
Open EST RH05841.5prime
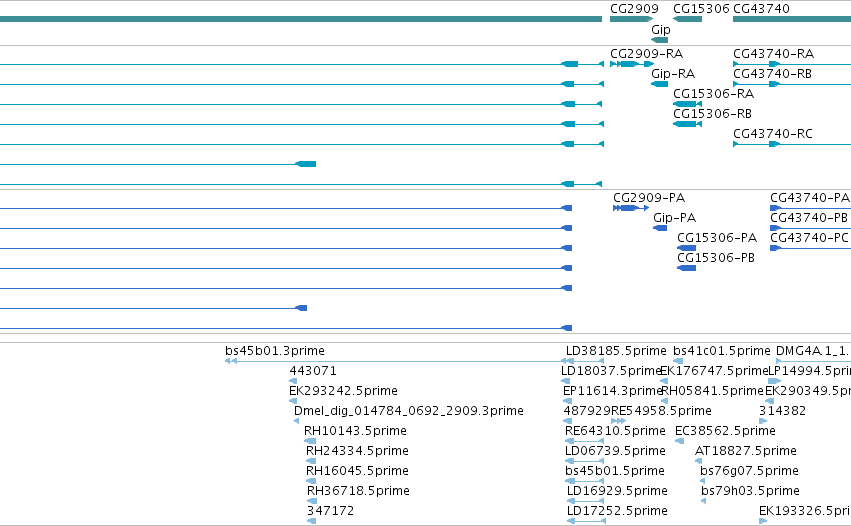(713, 391)
